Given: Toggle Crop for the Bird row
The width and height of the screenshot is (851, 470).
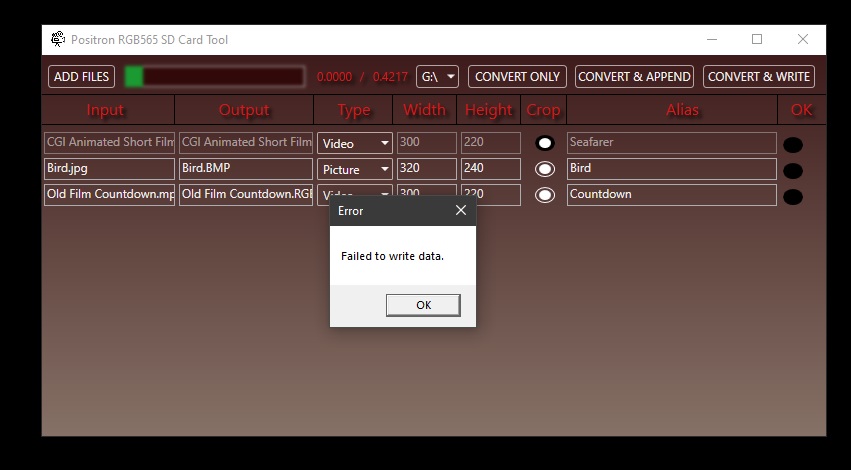Looking at the screenshot, I should pyautogui.click(x=545, y=169).
